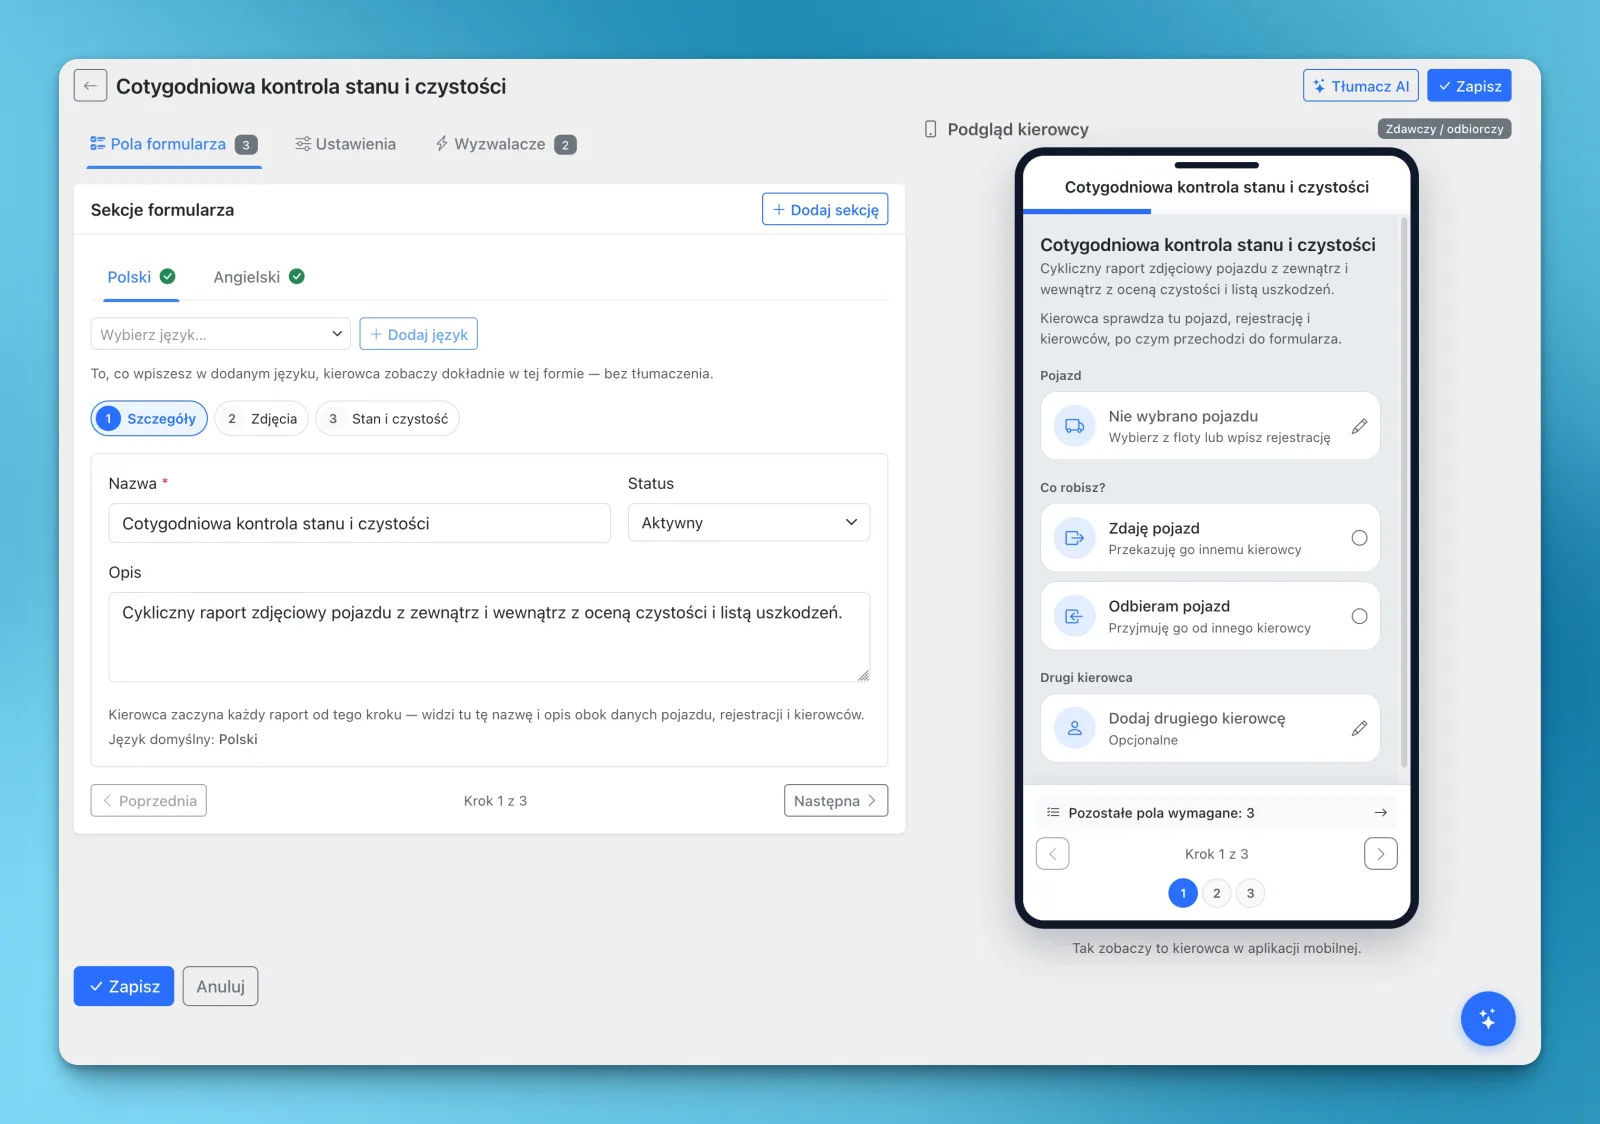Select step dot 3 in phone preview
Image resolution: width=1600 pixels, height=1124 pixels.
(1250, 893)
